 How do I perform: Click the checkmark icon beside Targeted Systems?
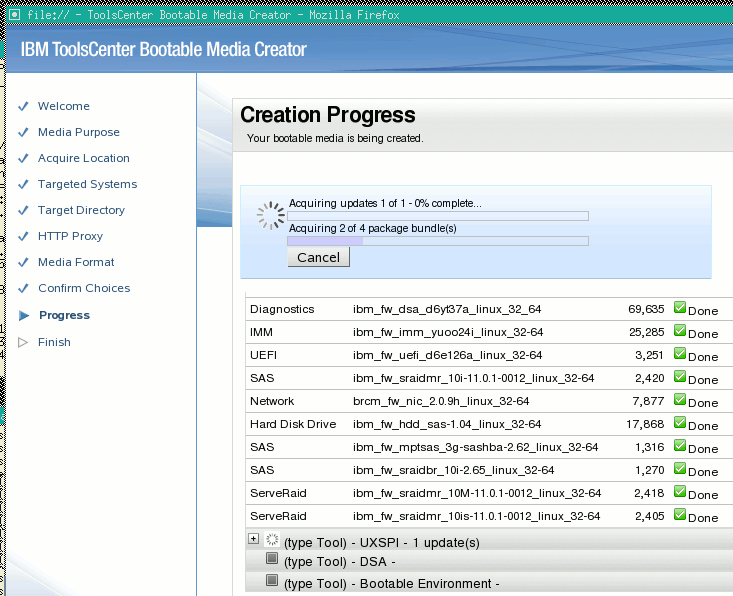click(x=23, y=184)
